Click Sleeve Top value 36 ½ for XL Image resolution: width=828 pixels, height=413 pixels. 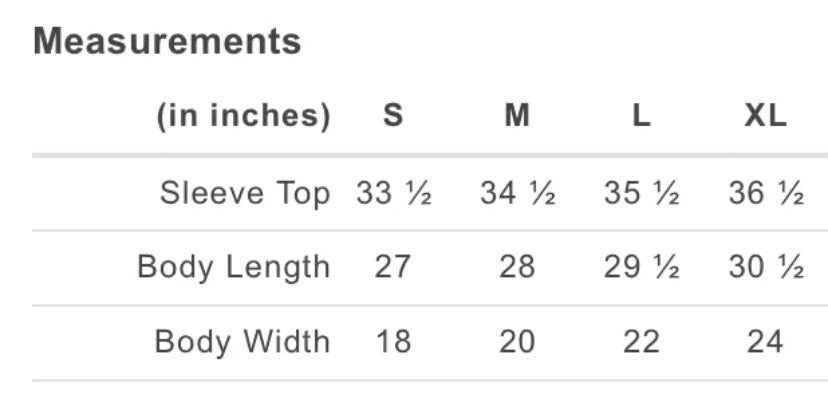tap(765, 194)
